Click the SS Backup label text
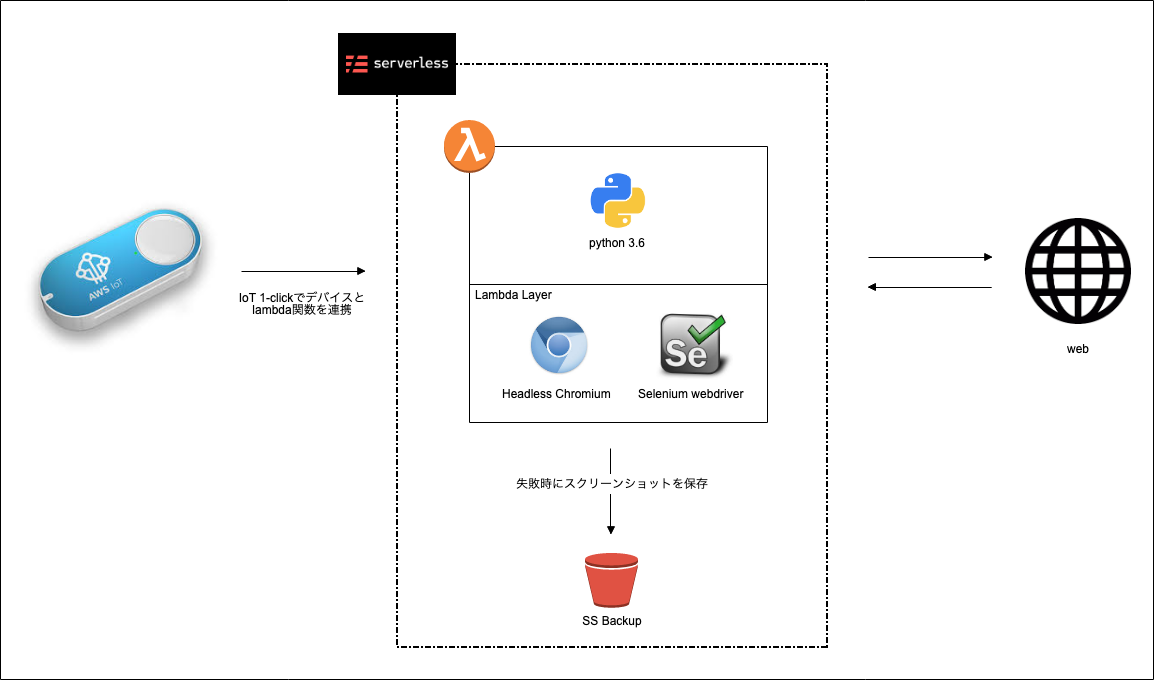1154x680 pixels. click(613, 620)
